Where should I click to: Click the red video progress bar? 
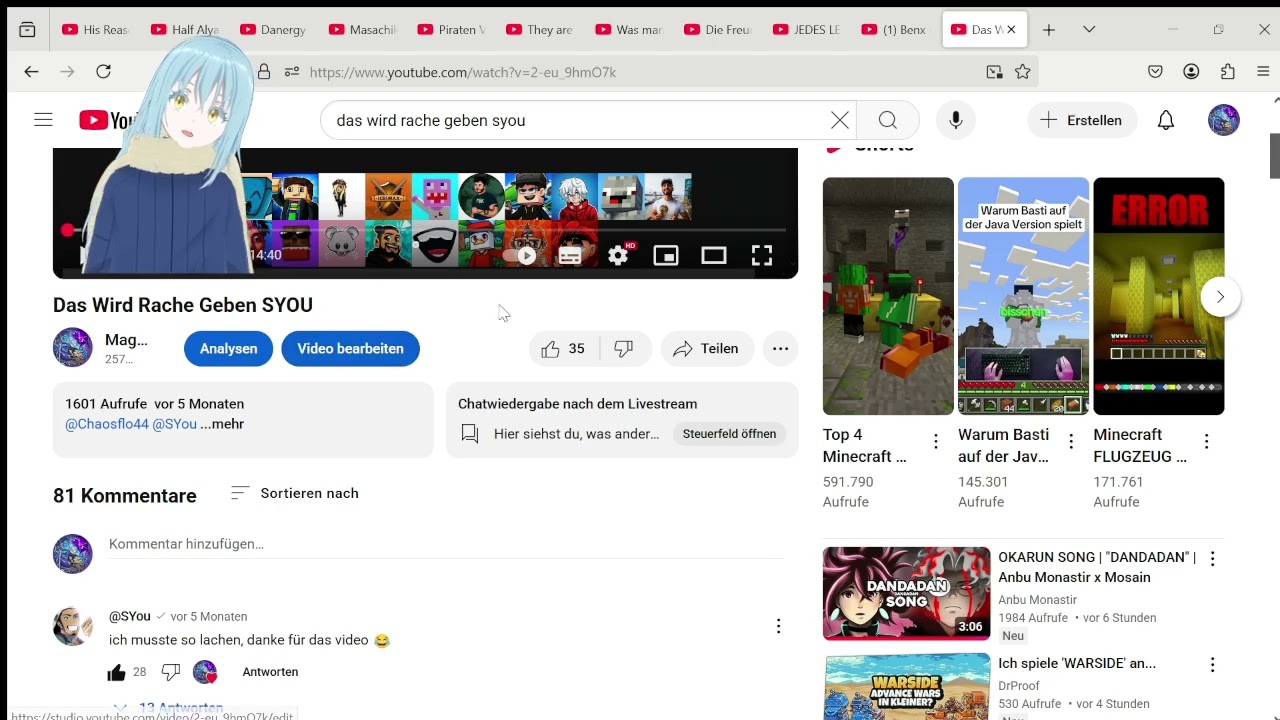pos(425,230)
